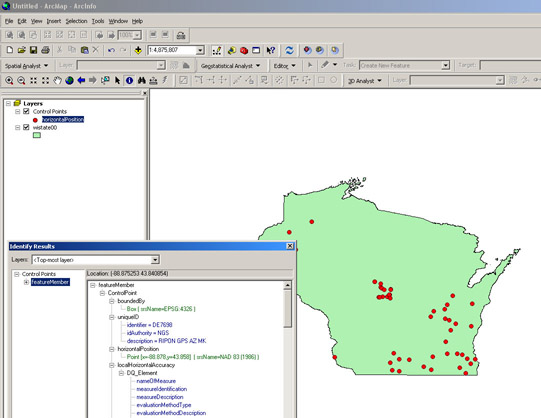The width and height of the screenshot is (541, 418).
Task: Collapse the DQ_Element node
Action: pos(121,373)
